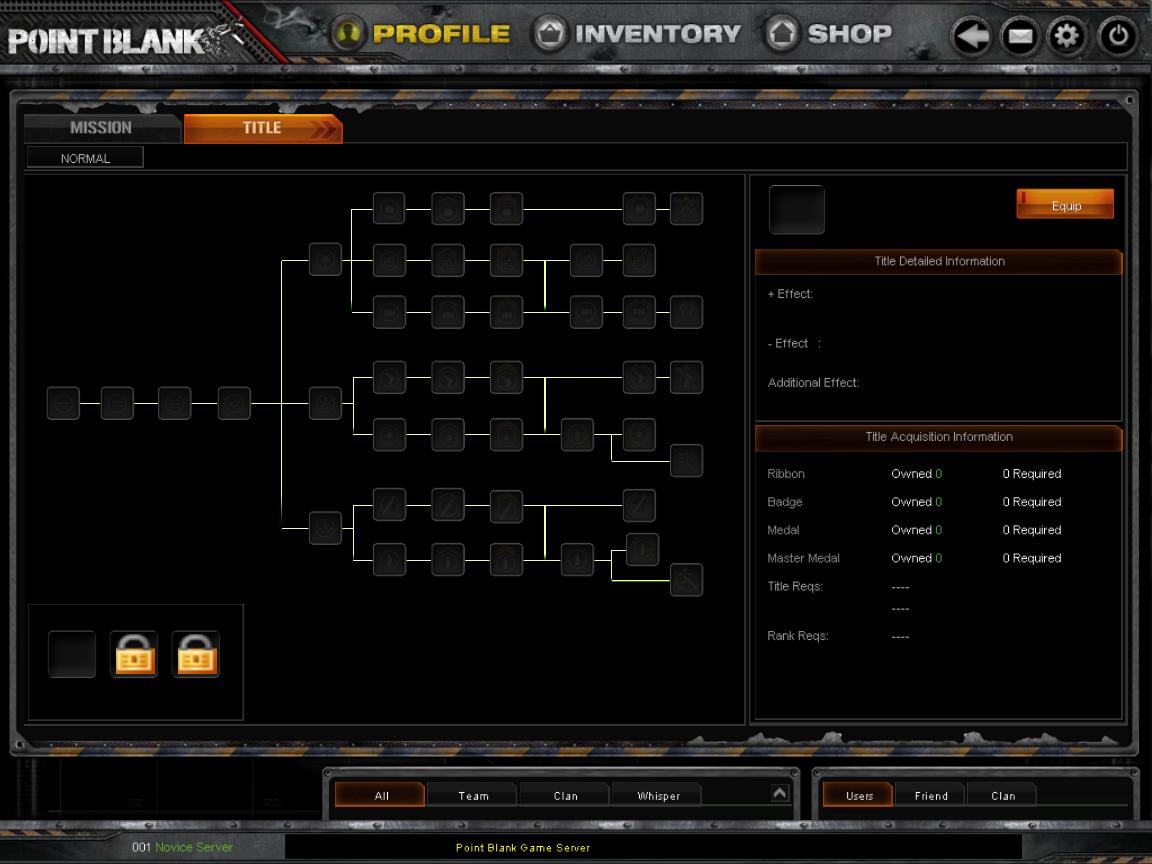
Task: Click the rightmost padlock title slot
Action: [196, 654]
